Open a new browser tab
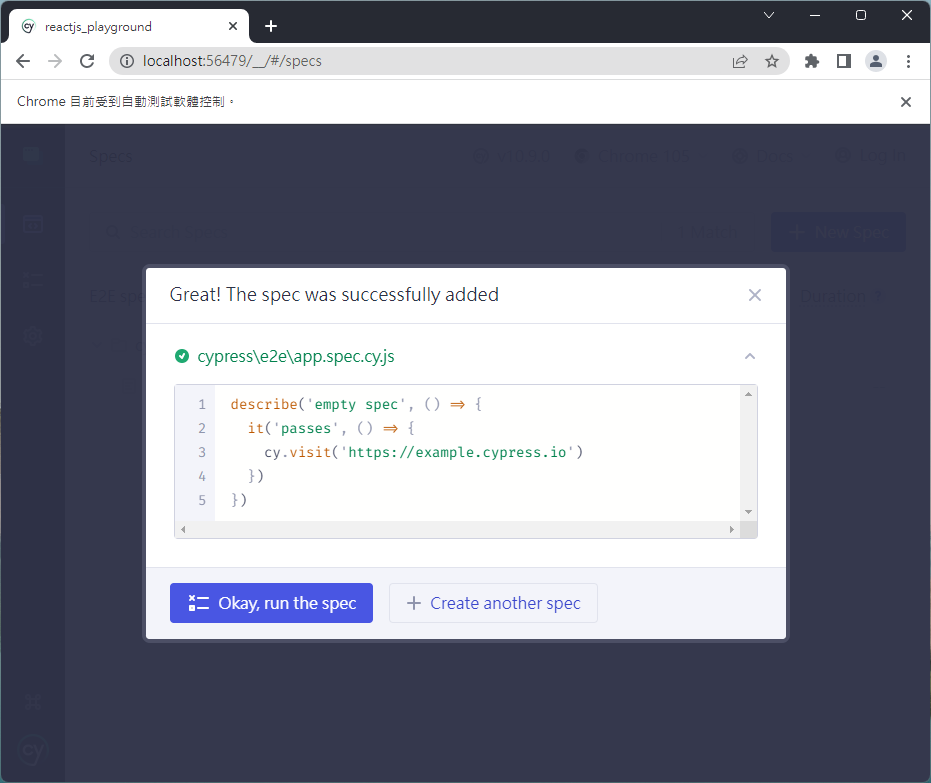This screenshot has height=783, width=931. [270, 26]
